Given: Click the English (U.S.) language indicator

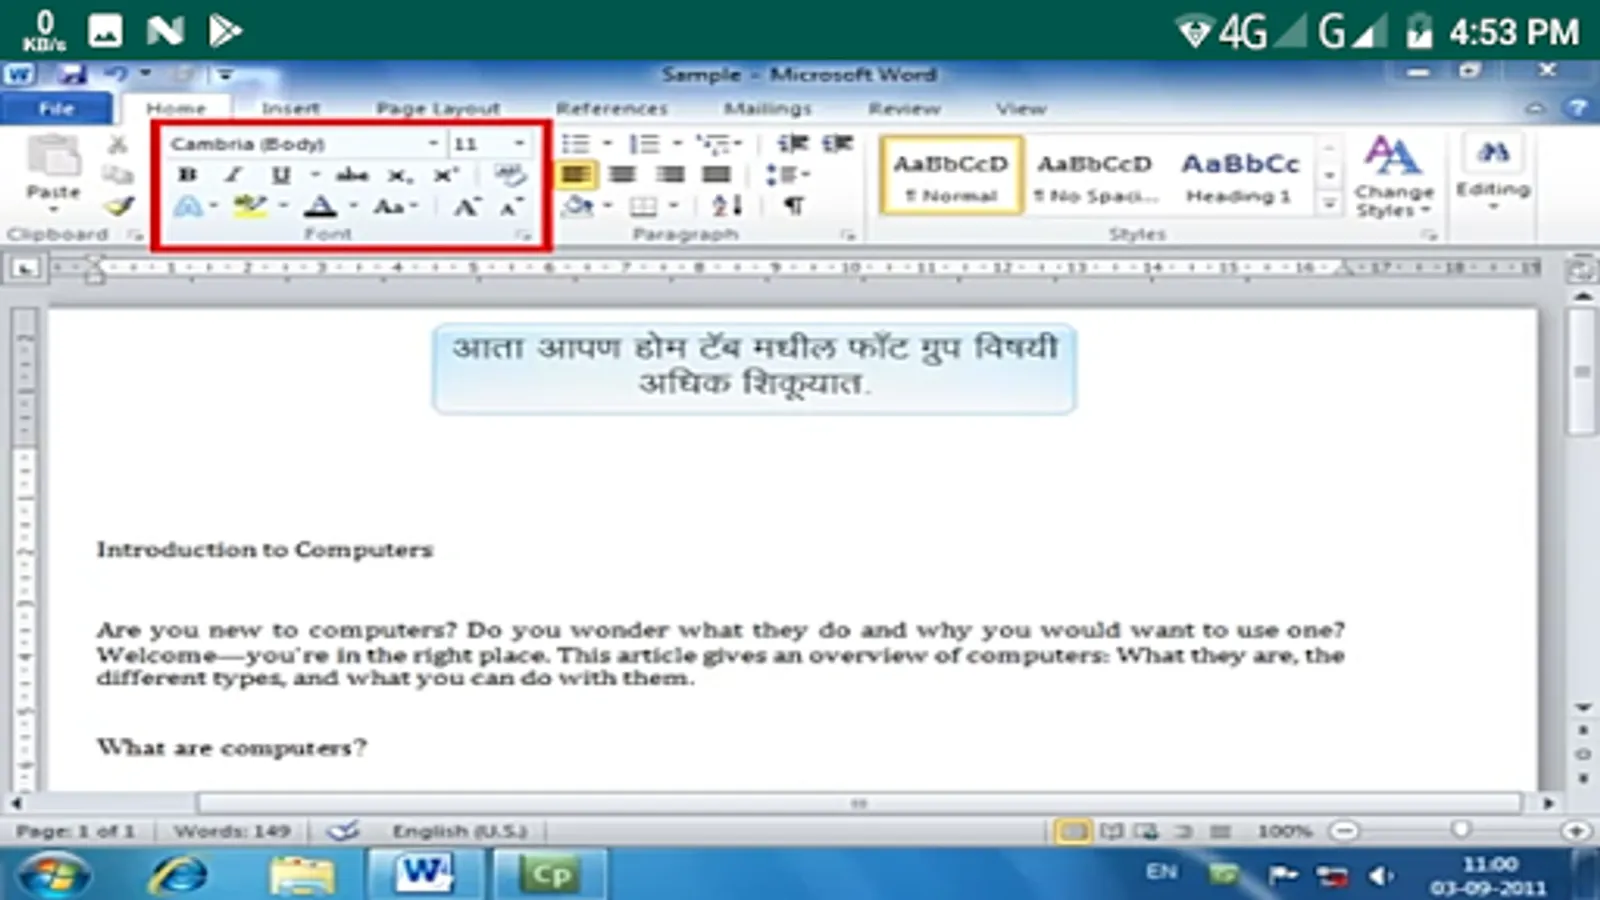Looking at the screenshot, I should point(459,831).
